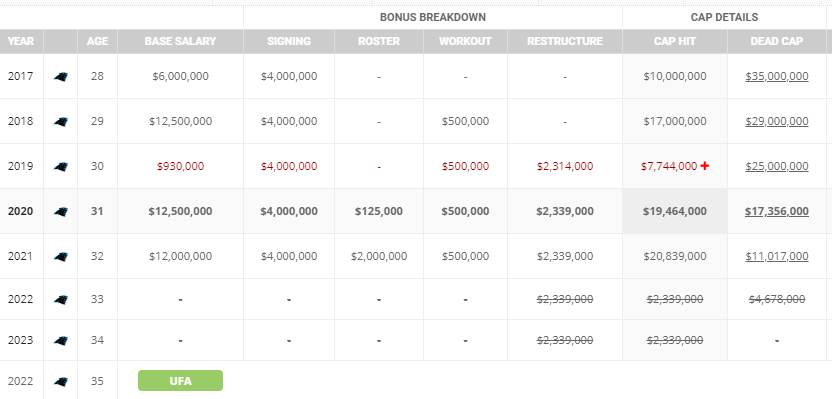Image resolution: width=832 pixels, height=399 pixels.
Task: Click the Panthers logo in 2017 row
Action: pos(60,76)
